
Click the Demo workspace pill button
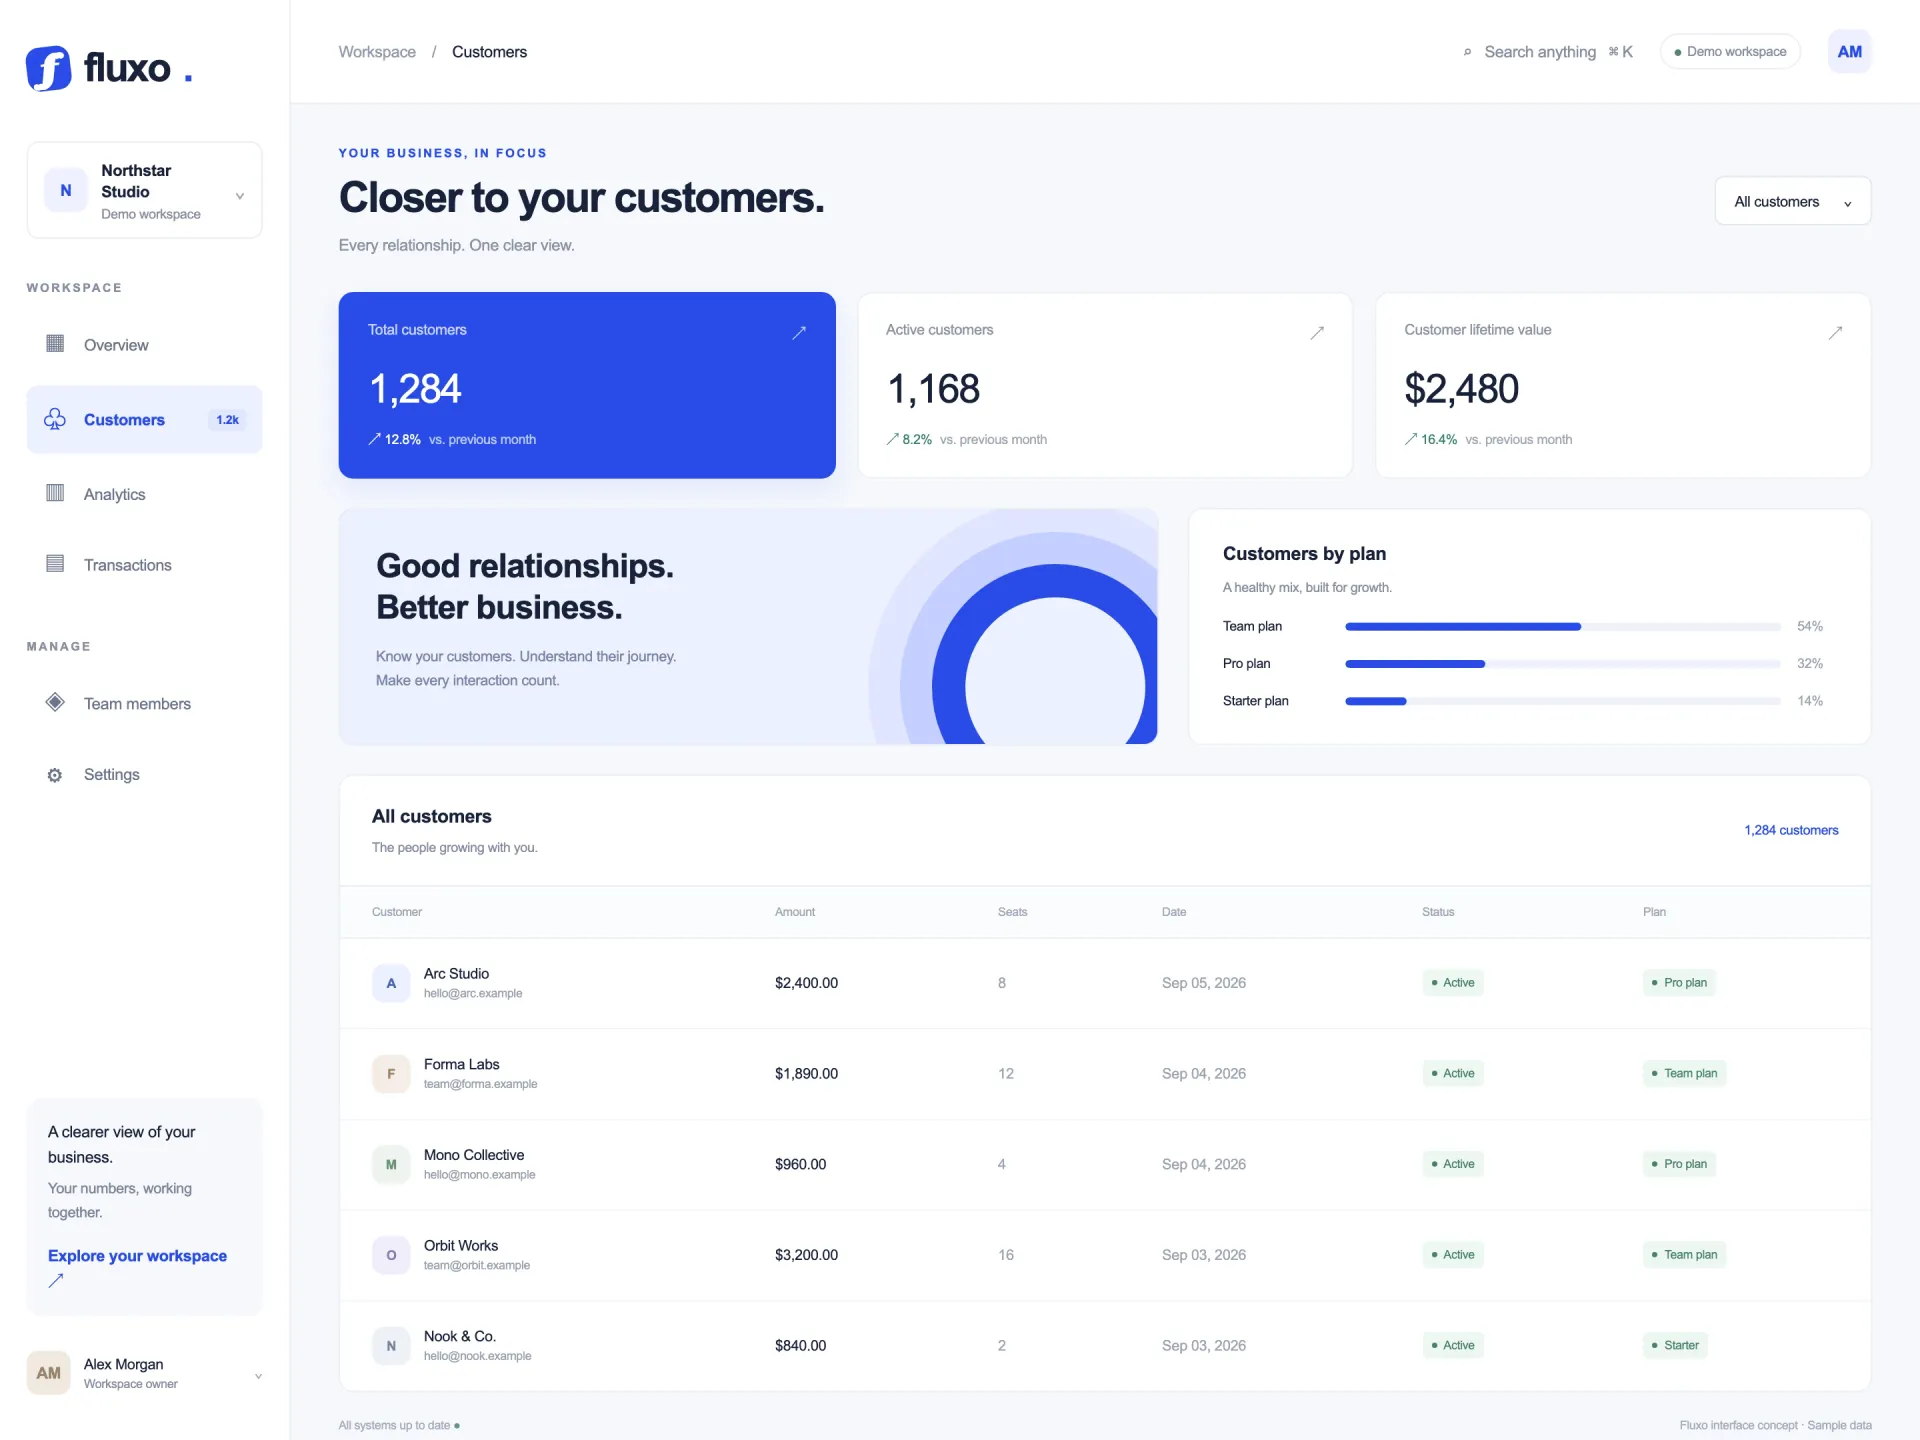[1730, 52]
